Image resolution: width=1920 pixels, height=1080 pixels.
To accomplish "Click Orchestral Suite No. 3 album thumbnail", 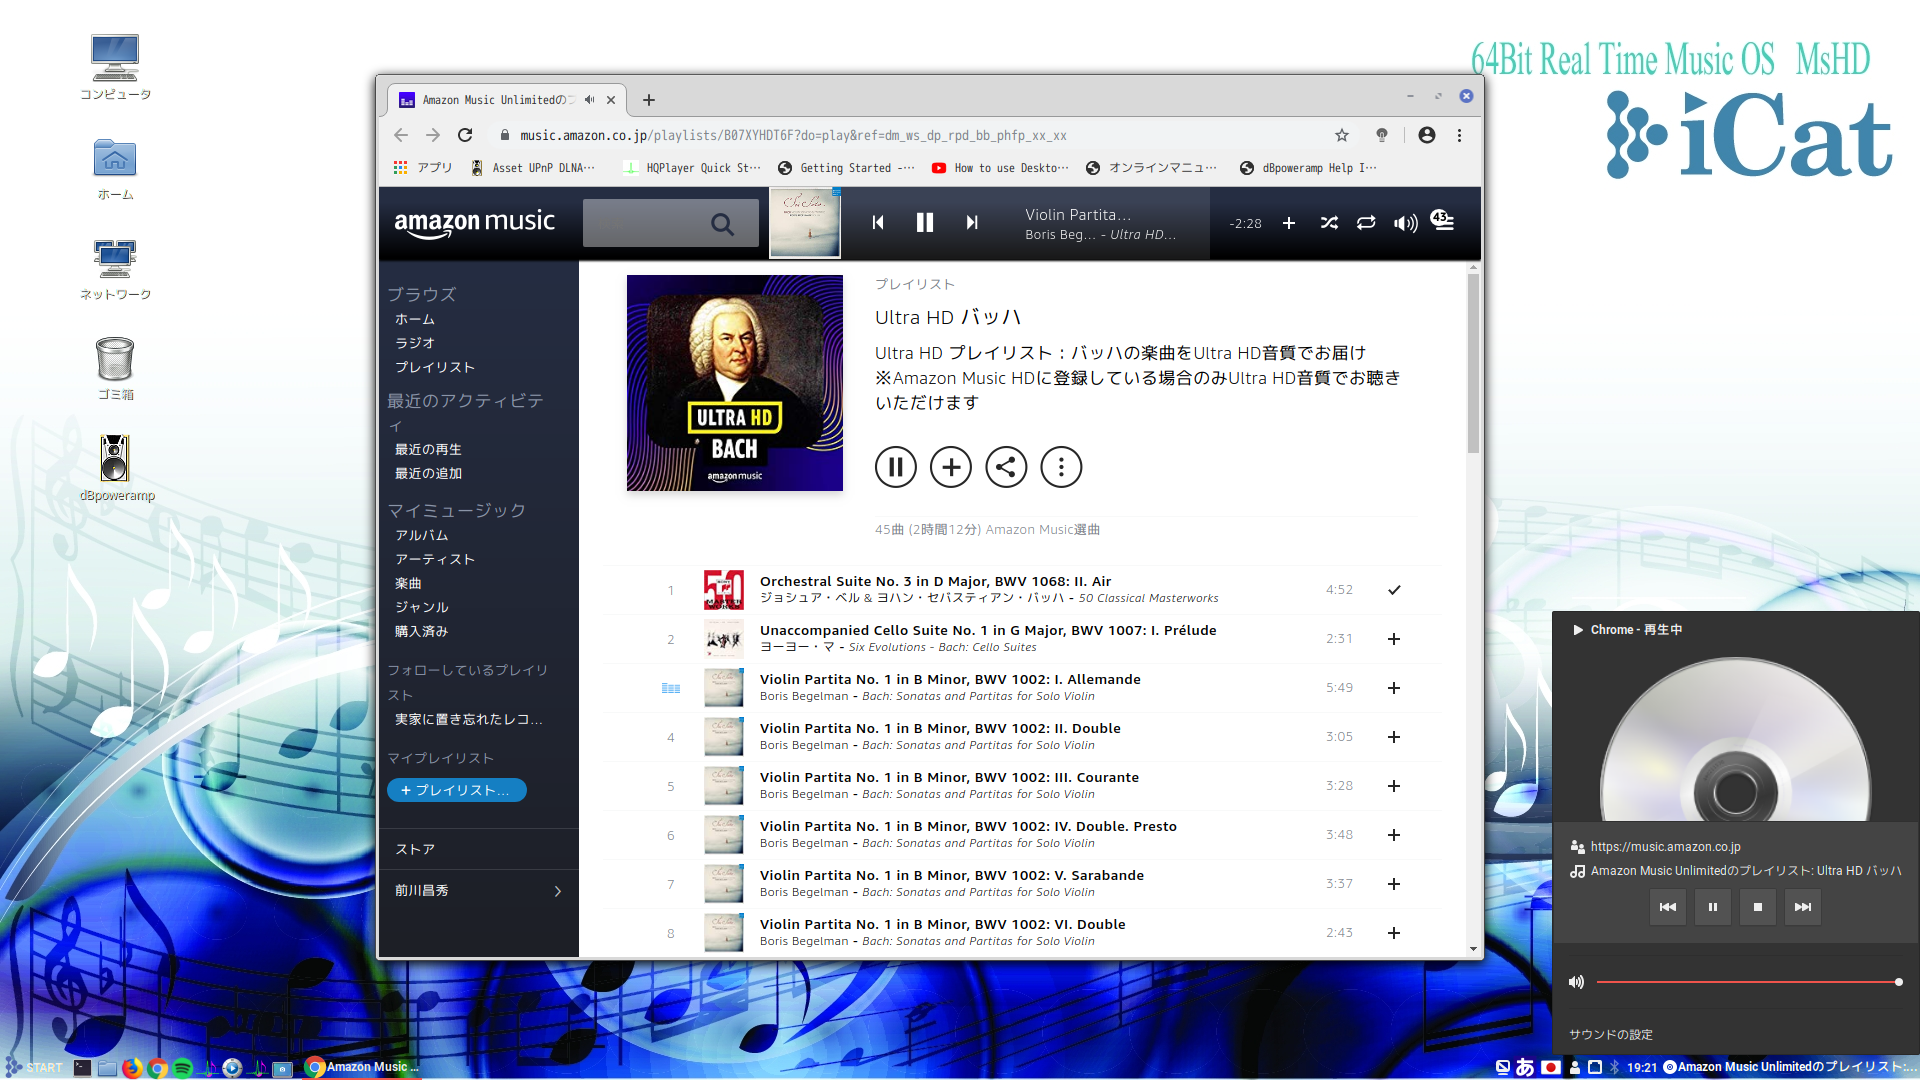I will [724, 590].
